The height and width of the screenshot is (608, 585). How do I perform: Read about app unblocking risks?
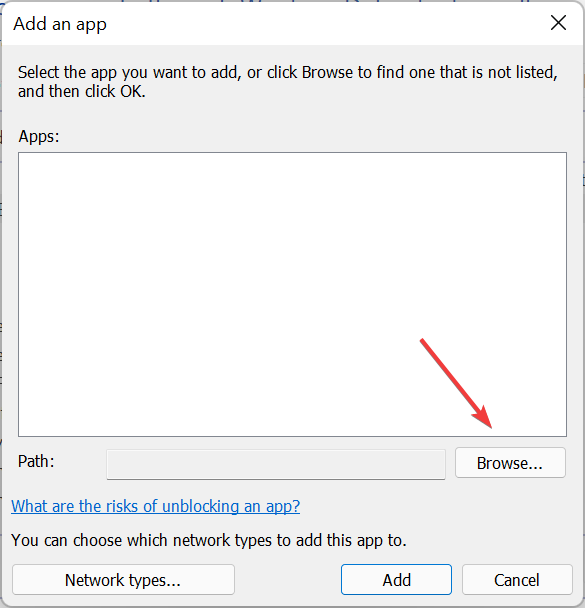(155, 506)
